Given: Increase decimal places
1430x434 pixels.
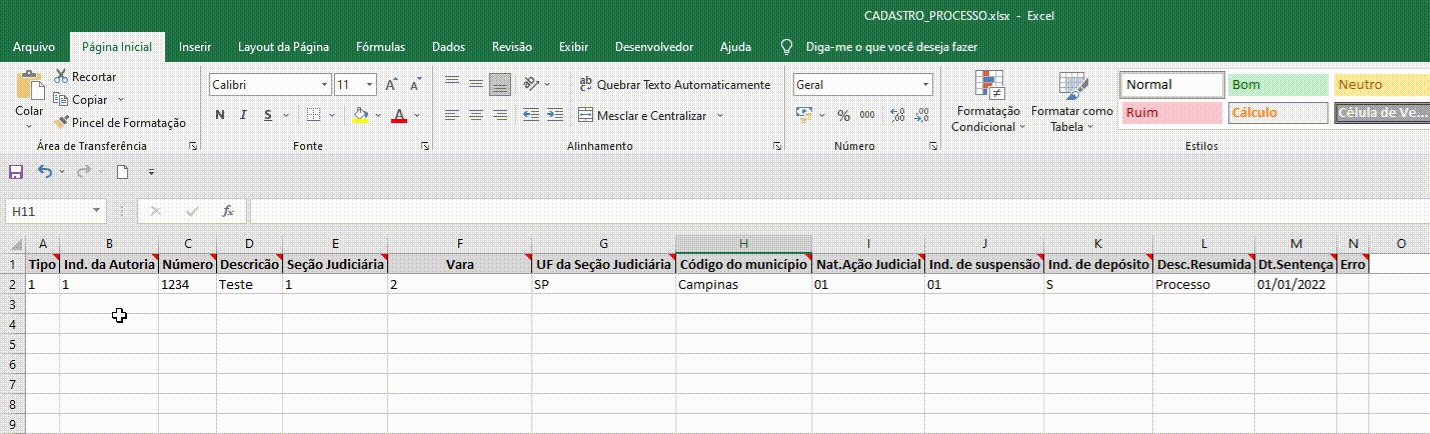Looking at the screenshot, I should pos(896,115).
